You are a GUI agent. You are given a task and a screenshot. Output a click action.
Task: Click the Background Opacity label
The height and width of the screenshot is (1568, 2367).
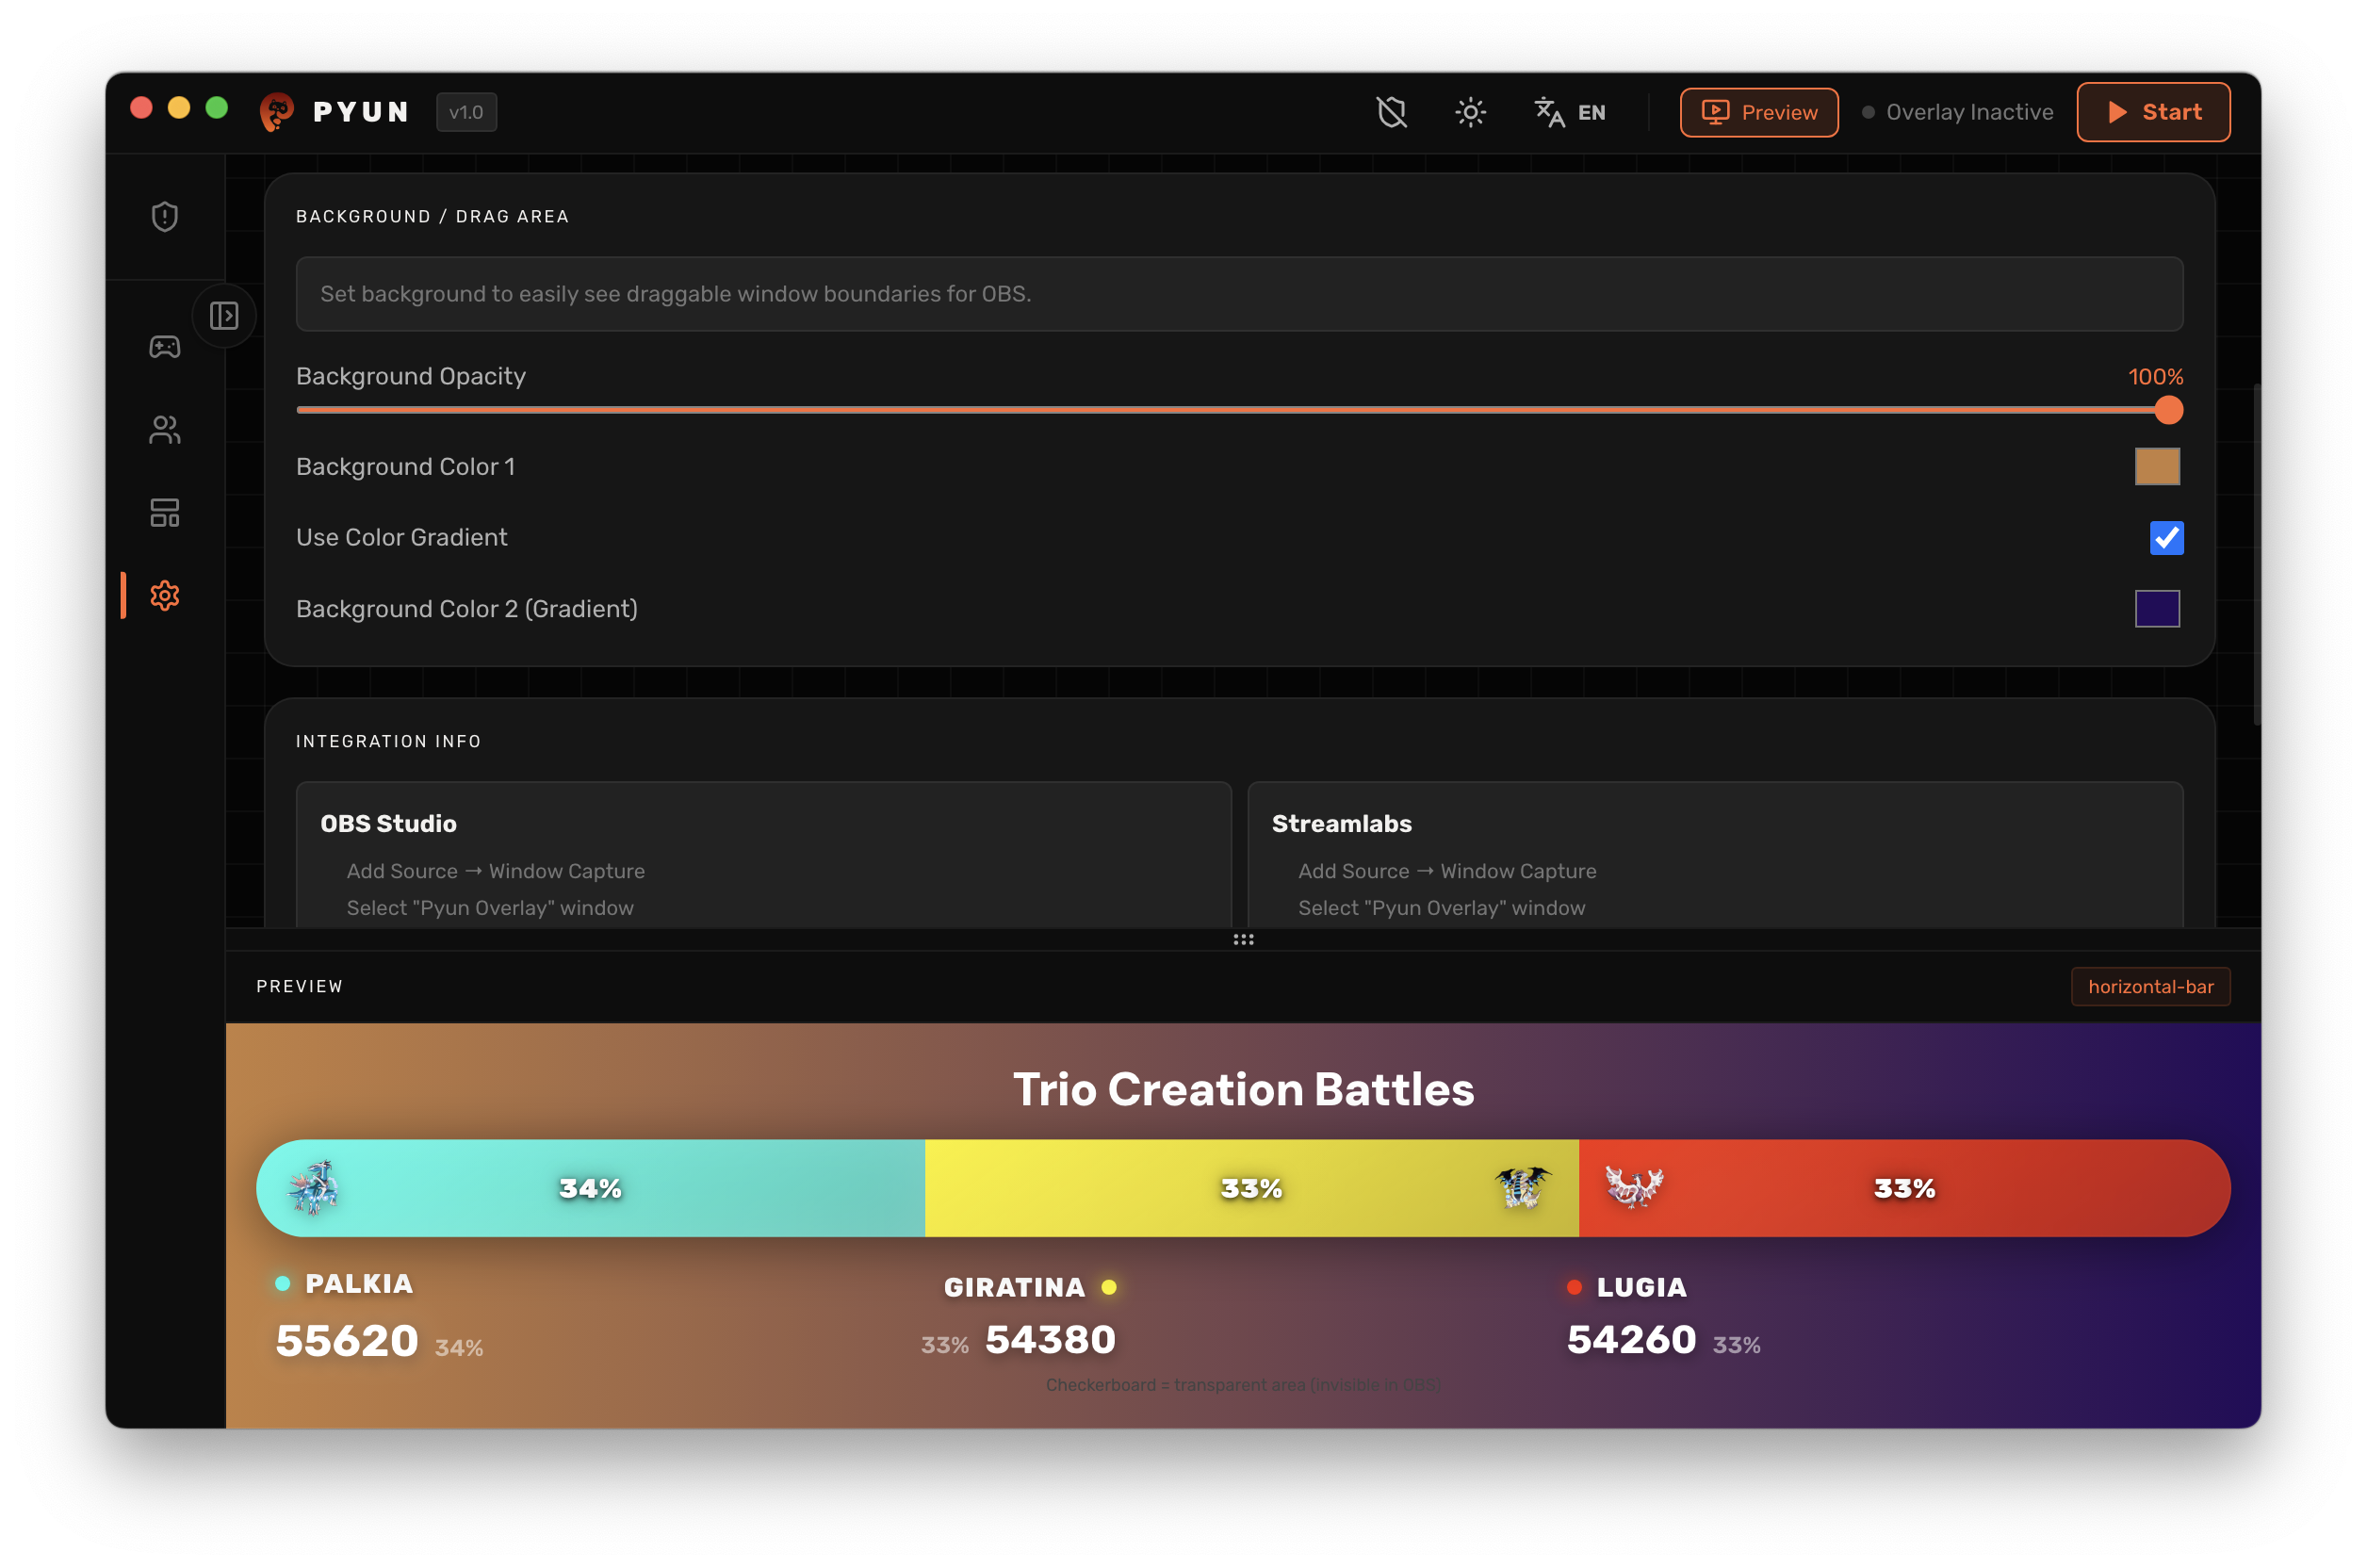click(411, 377)
